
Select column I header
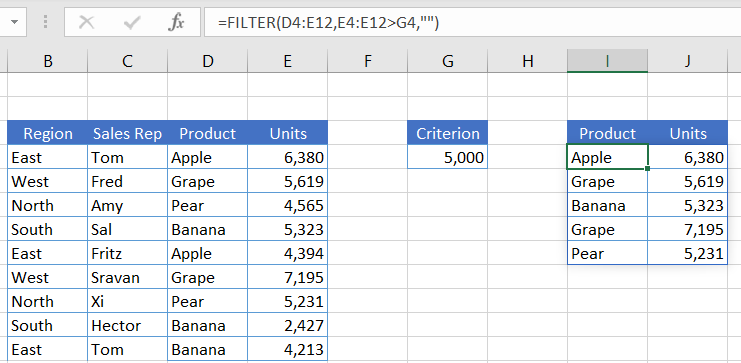pyautogui.click(x=607, y=61)
